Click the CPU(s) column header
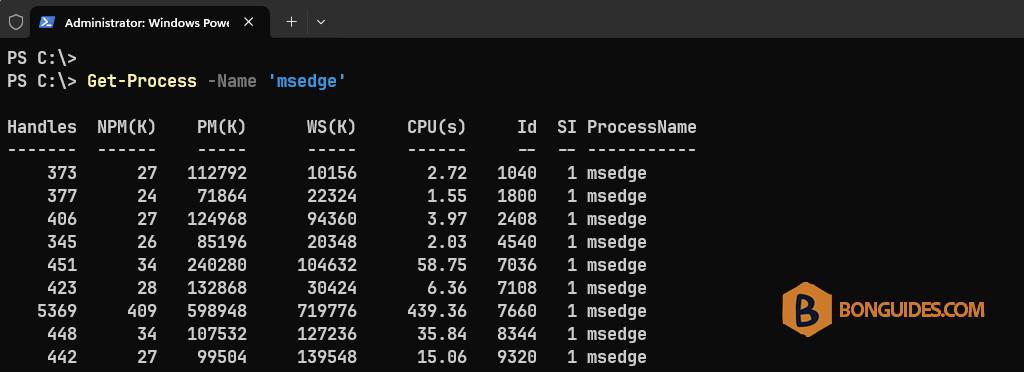This screenshot has height=372, width=1024. (x=437, y=127)
